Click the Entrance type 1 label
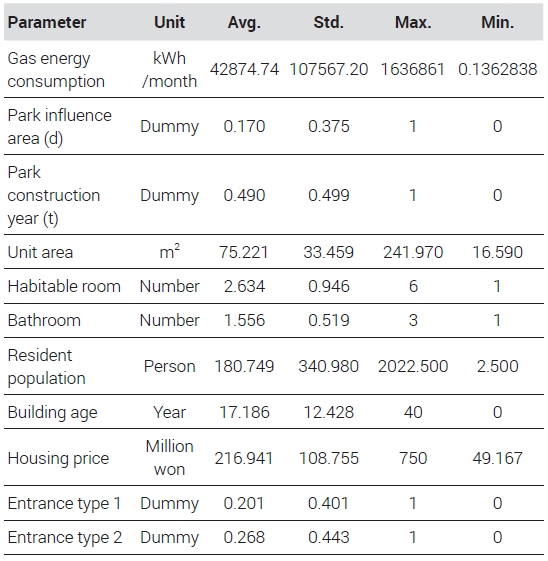548x561 pixels. [x=64, y=504]
